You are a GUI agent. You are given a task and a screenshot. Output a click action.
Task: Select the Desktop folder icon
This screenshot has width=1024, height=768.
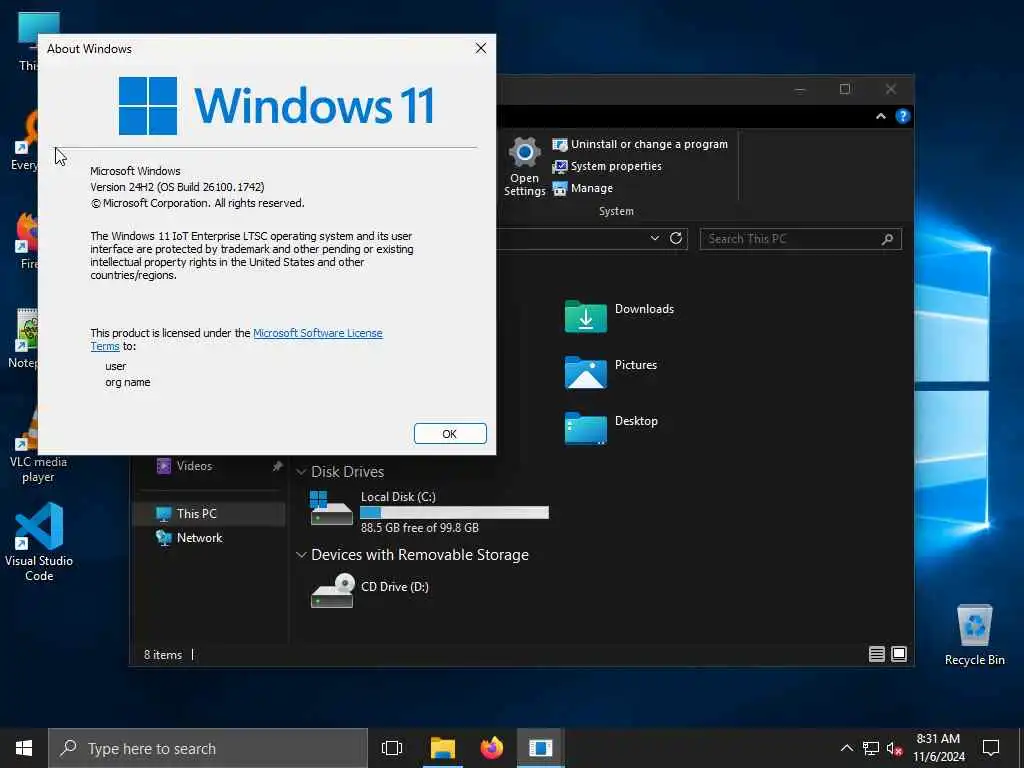coord(585,429)
